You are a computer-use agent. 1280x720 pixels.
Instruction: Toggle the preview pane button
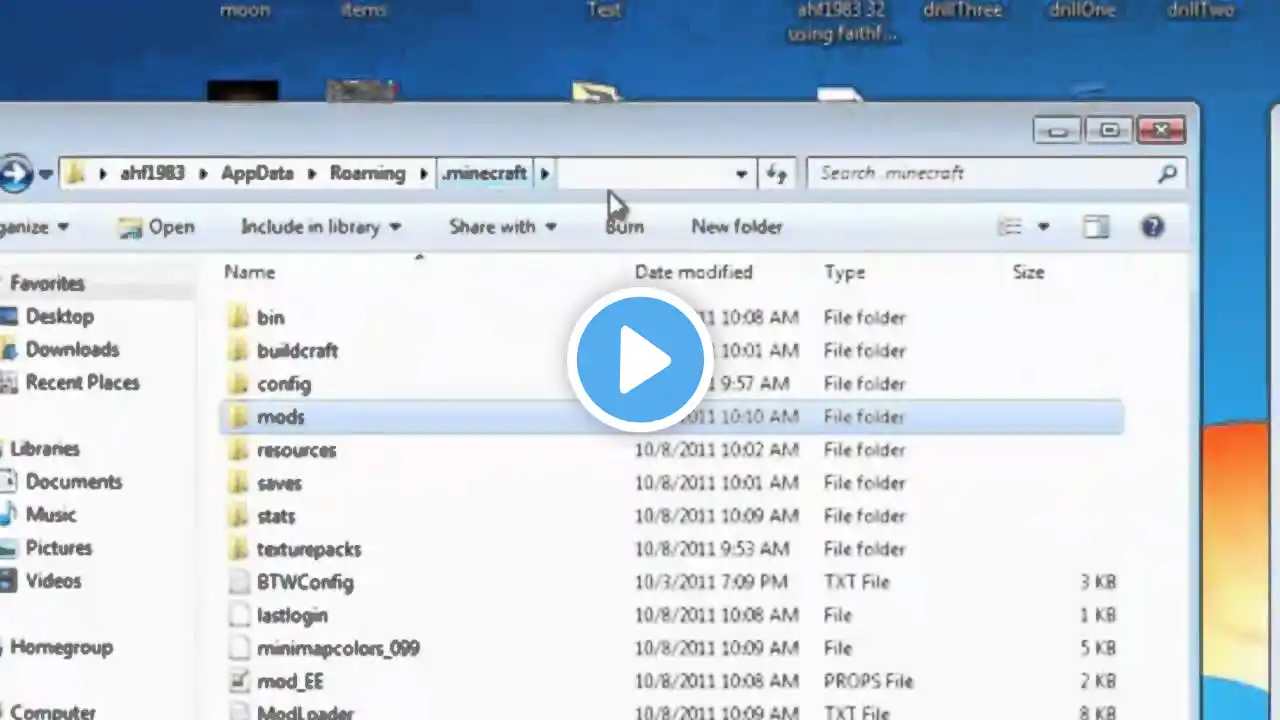1096,227
